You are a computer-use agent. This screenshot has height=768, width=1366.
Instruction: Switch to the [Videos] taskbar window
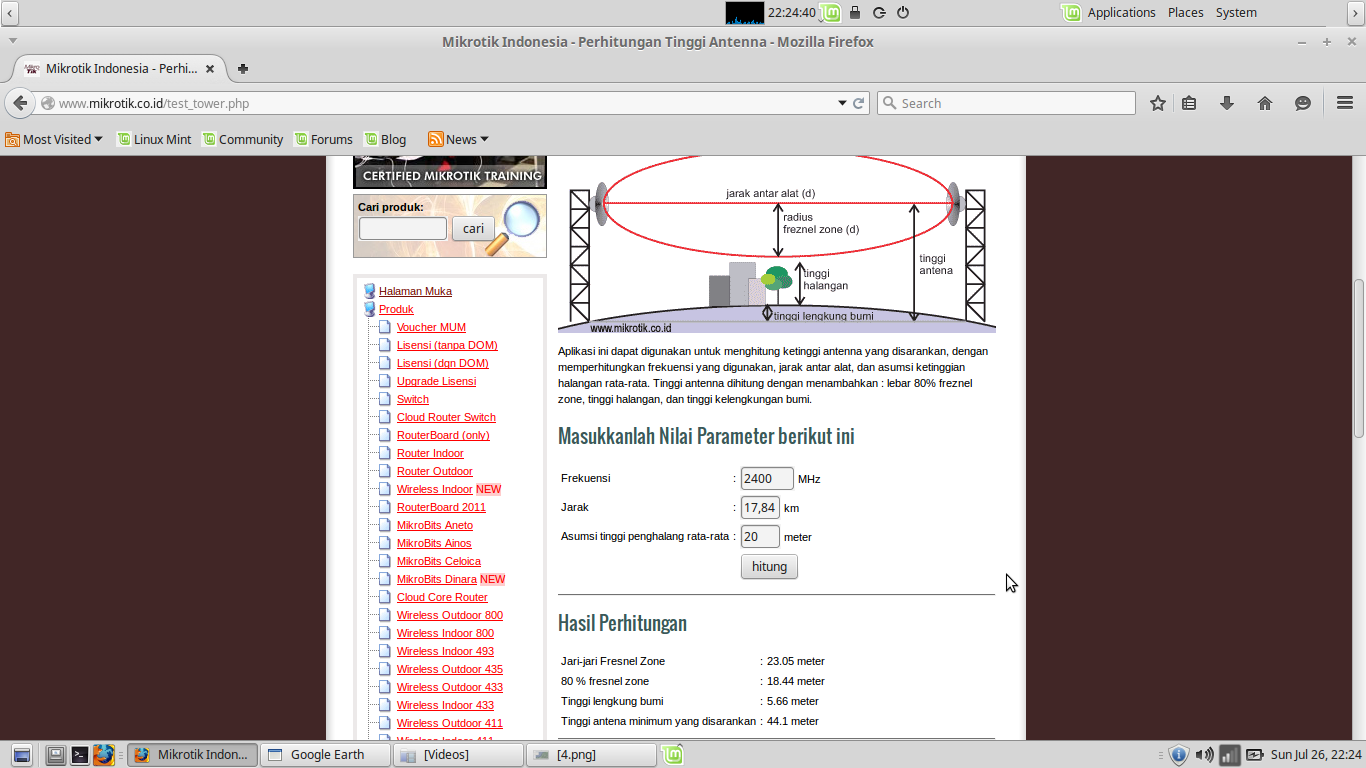pyautogui.click(x=457, y=755)
